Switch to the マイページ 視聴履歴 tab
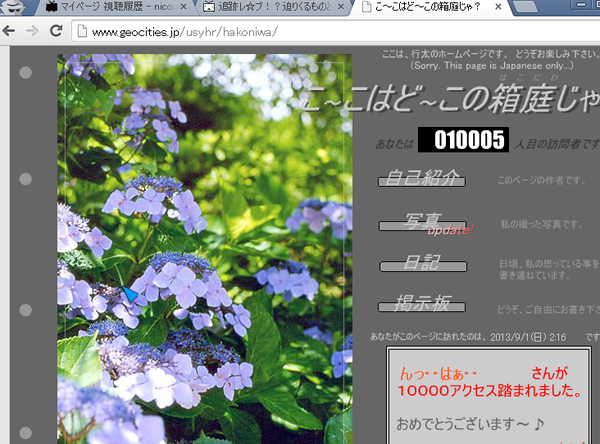 pyautogui.click(x=115, y=7)
